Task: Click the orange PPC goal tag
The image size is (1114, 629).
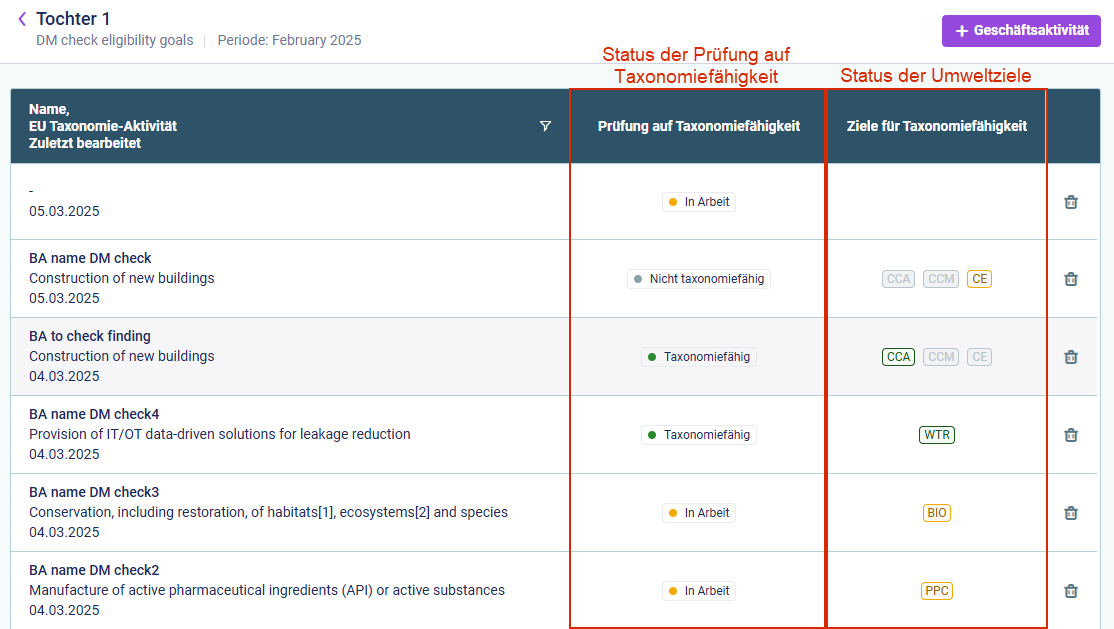Action: pos(936,591)
